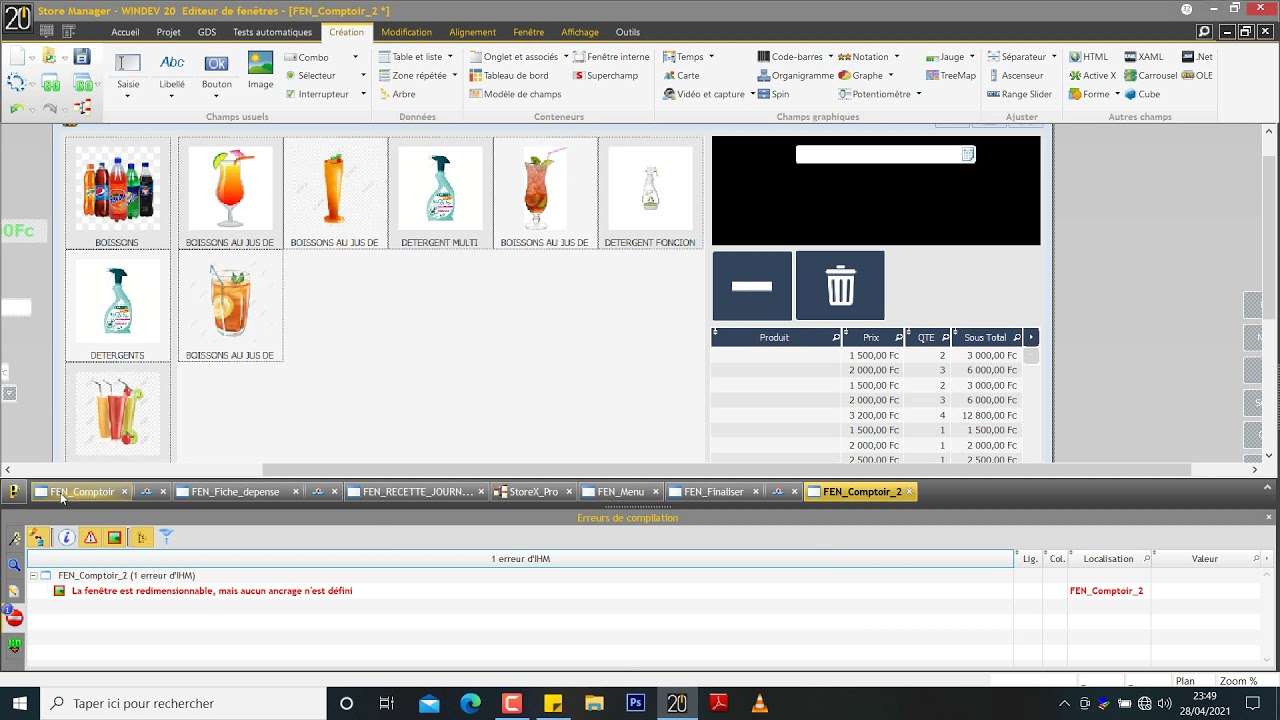Insert a XAML control

(x=1143, y=57)
